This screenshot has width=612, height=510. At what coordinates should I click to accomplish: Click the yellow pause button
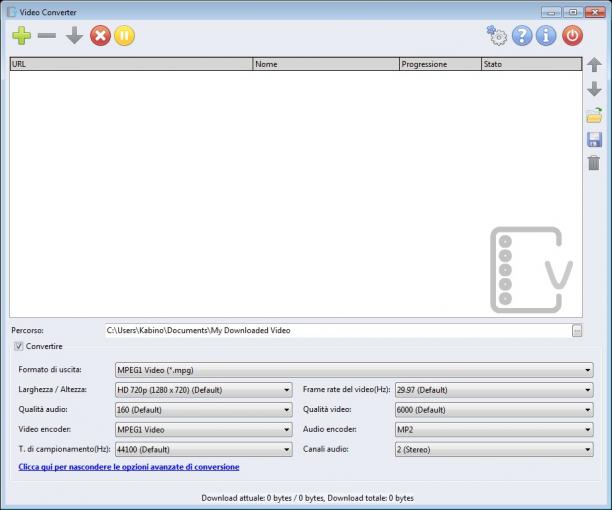[x=125, y=36]
